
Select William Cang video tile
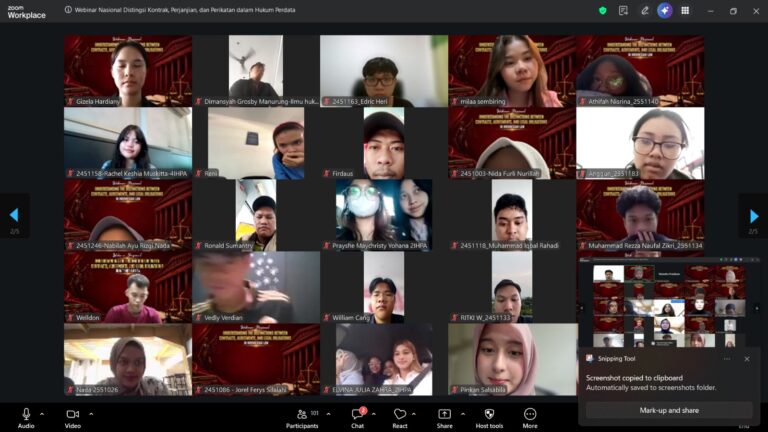[384, 287]
